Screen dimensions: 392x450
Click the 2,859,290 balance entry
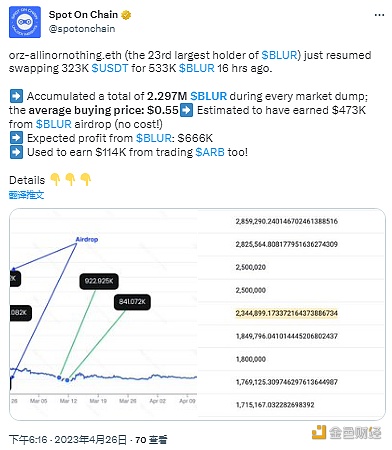click(286, 221)
